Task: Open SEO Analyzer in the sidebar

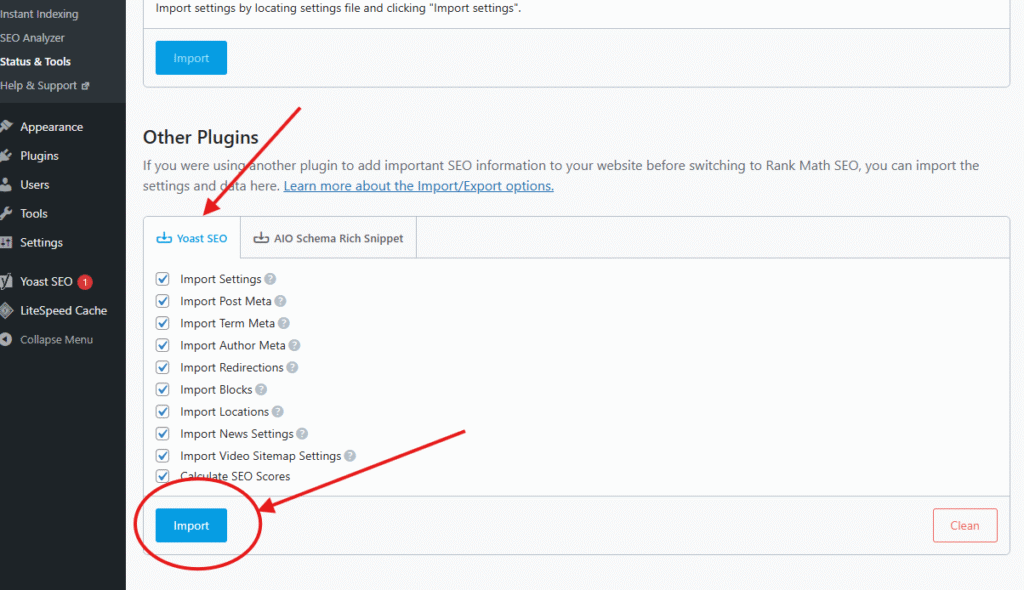Action: point(33,38)
